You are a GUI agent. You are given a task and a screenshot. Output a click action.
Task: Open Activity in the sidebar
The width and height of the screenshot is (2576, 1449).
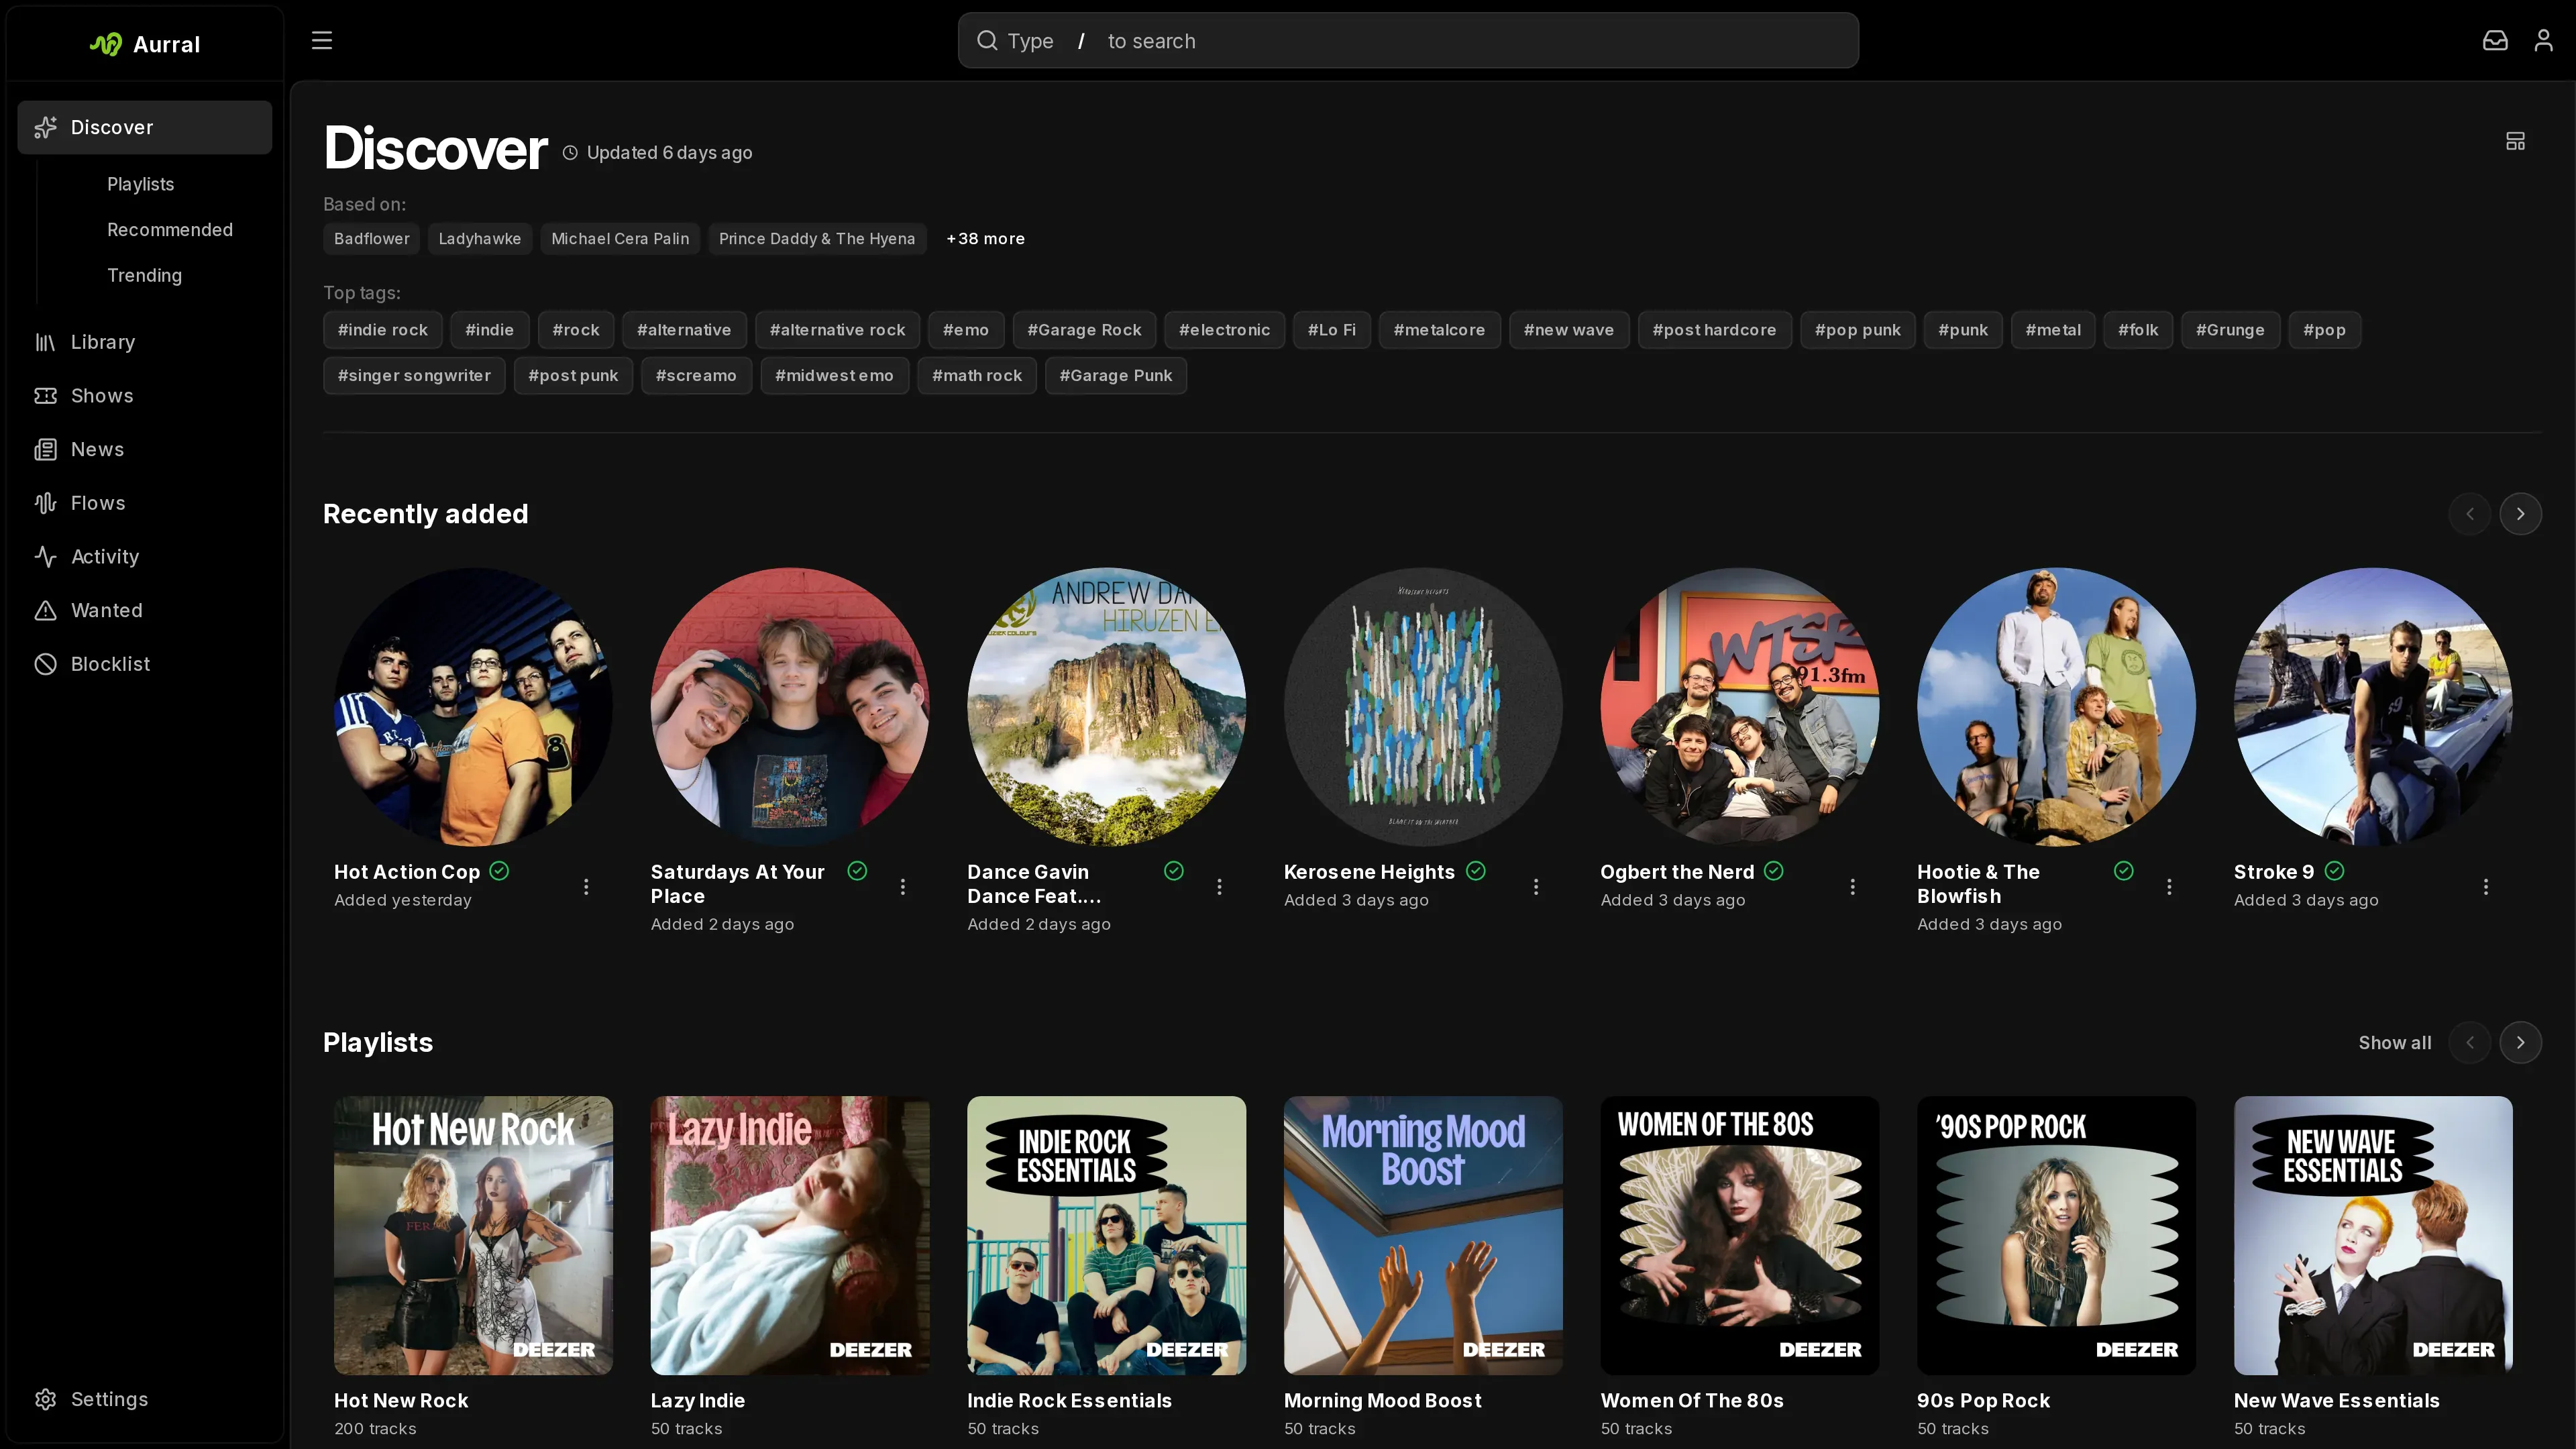(144, 557)
